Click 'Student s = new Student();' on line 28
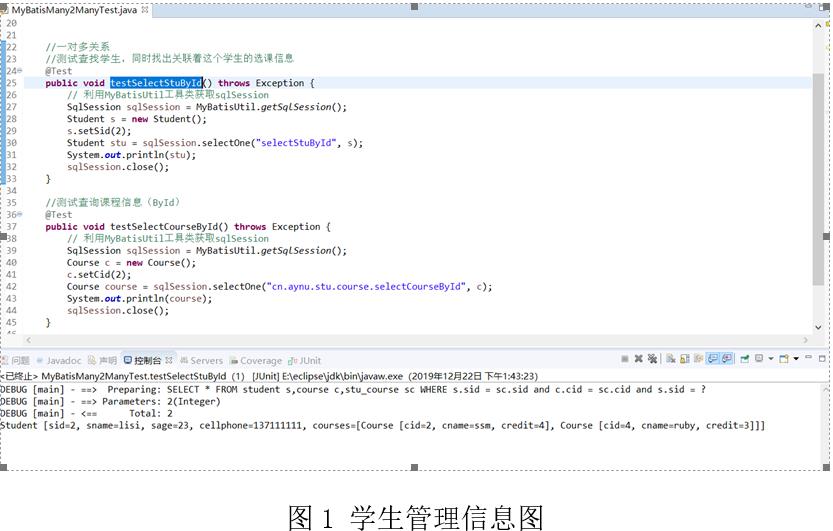This screenshot has width=833, height=531. point(137,119)
